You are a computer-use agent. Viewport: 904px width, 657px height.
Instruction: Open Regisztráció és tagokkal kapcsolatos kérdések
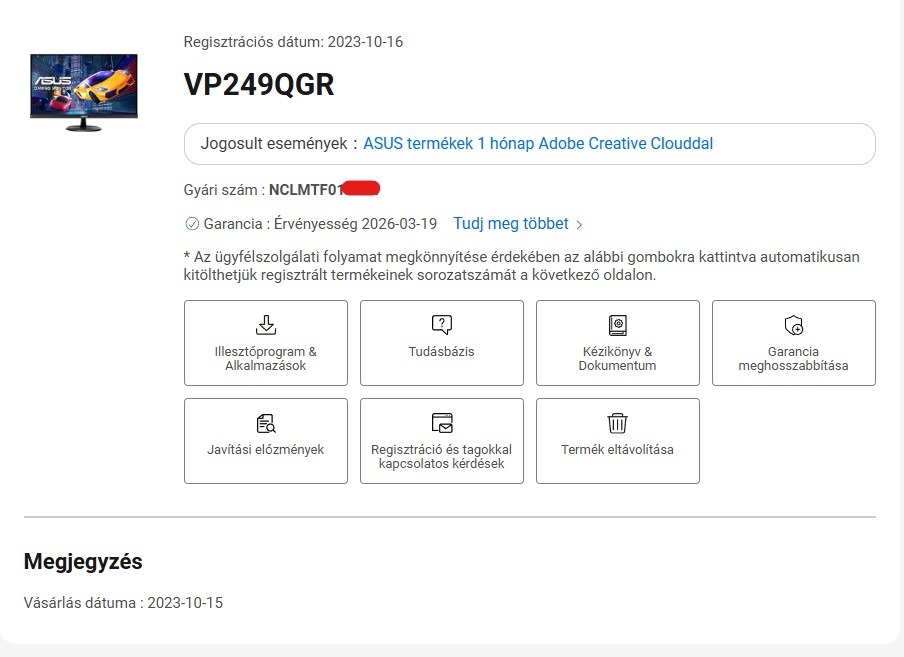pos(442,441)
